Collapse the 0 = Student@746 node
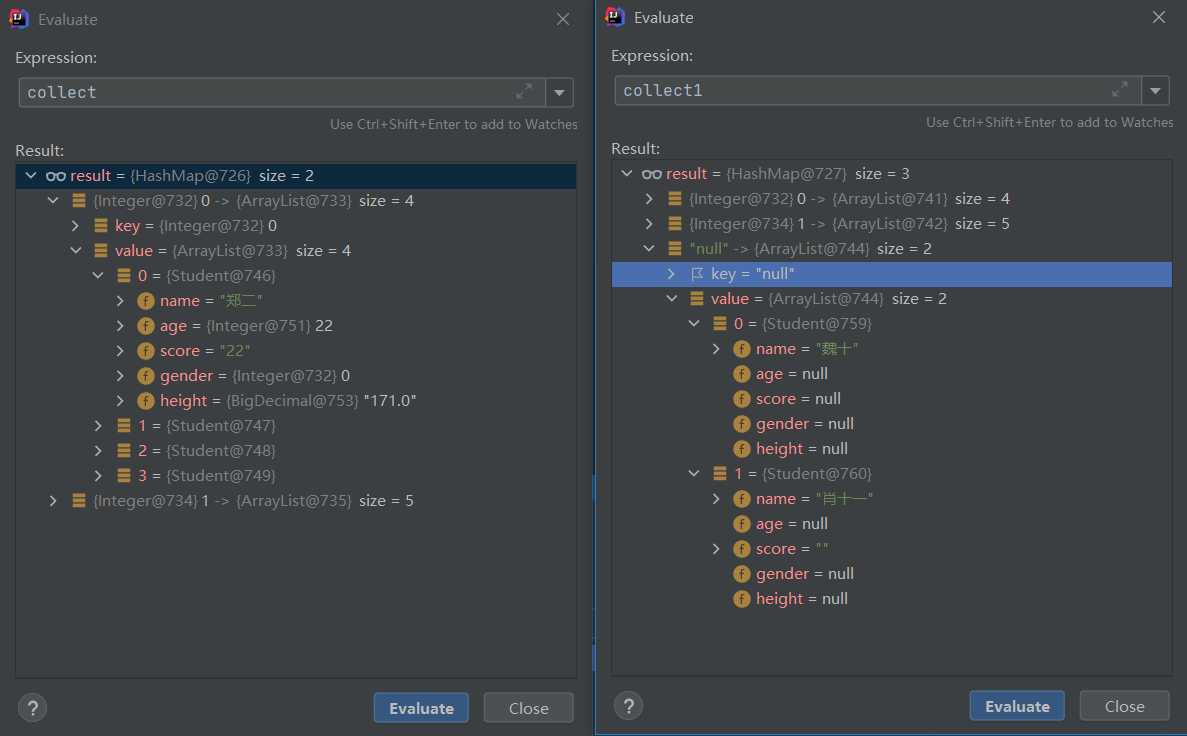 [98, 276]
